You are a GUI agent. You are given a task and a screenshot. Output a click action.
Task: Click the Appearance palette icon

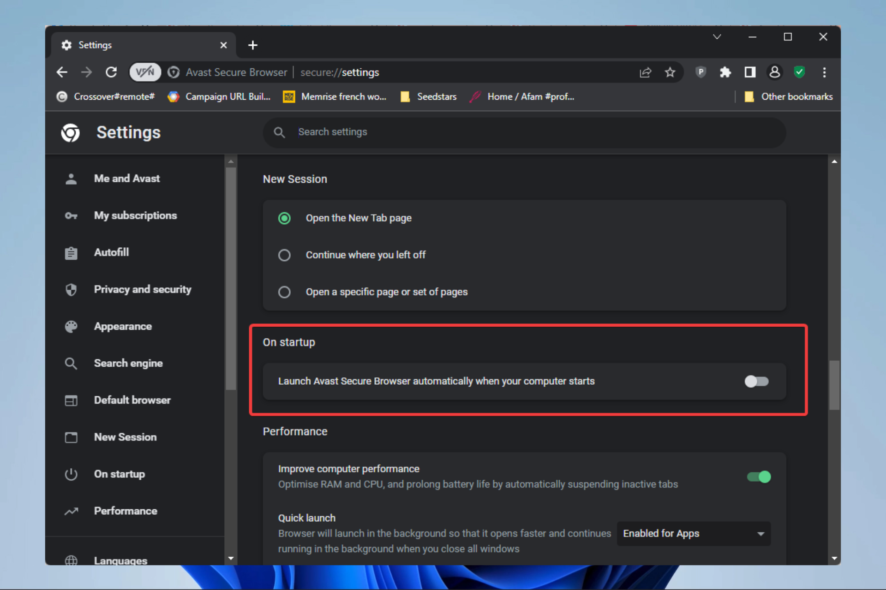point(71,327)
